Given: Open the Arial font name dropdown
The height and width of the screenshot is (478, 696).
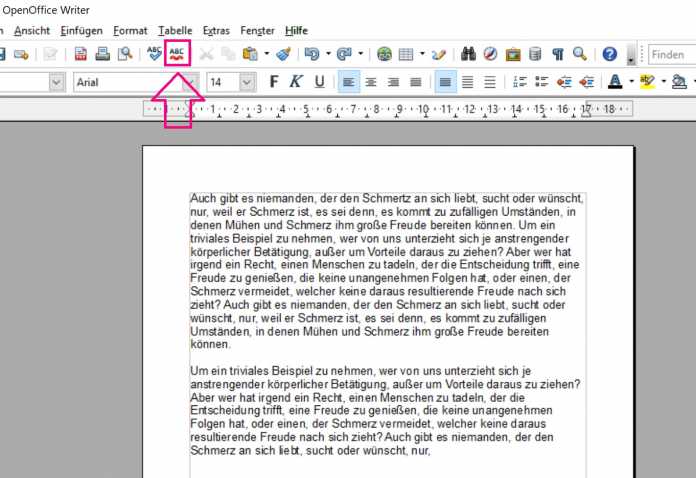Looking at the screenshot, I should (x=188, y=82).
